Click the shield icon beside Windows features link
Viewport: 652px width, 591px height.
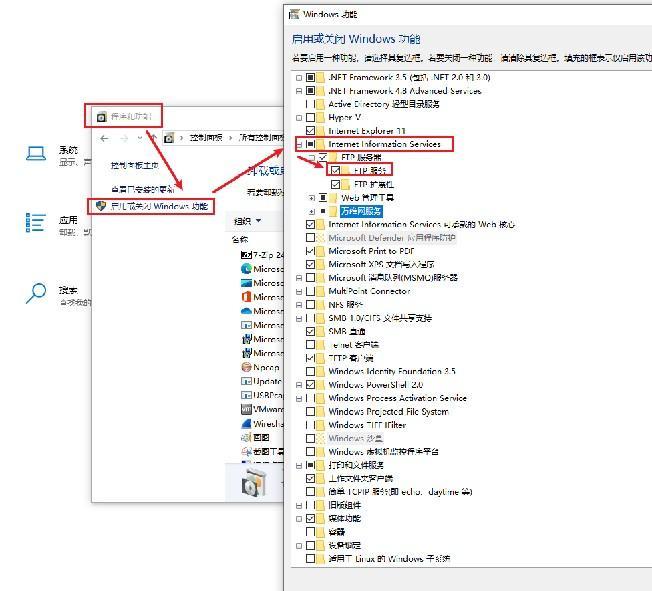(101, 206)
